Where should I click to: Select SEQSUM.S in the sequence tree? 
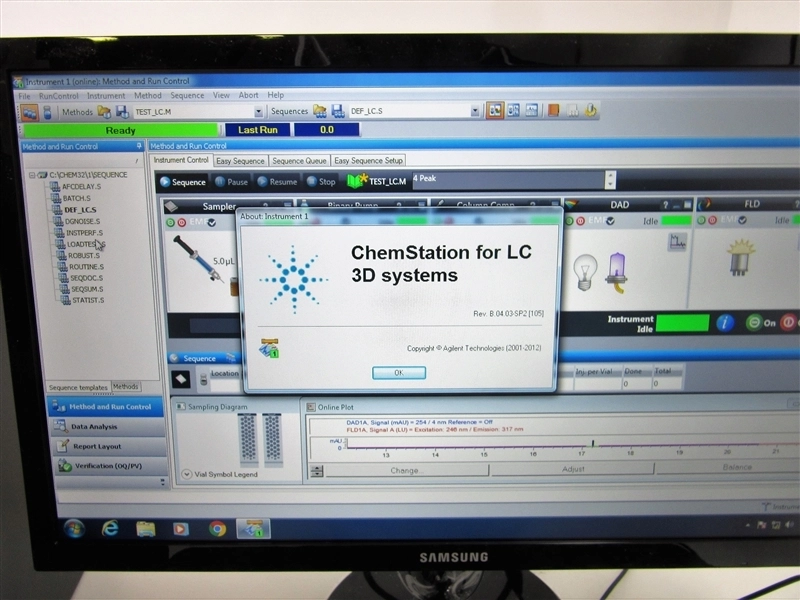(x=87, y=289)
